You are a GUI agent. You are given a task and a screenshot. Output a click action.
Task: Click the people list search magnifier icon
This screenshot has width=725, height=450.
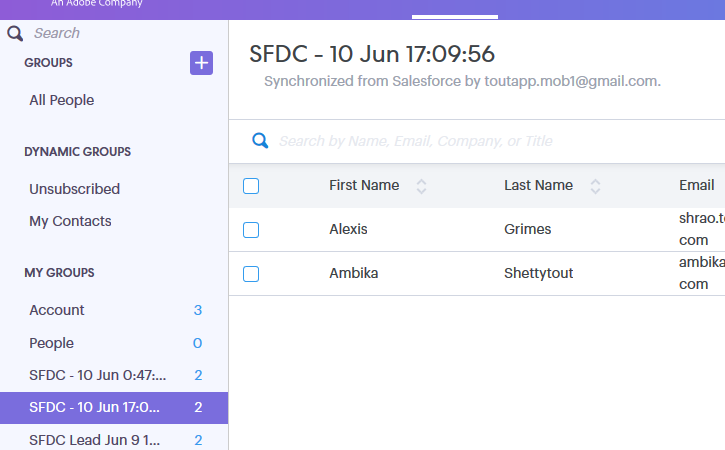260,141
